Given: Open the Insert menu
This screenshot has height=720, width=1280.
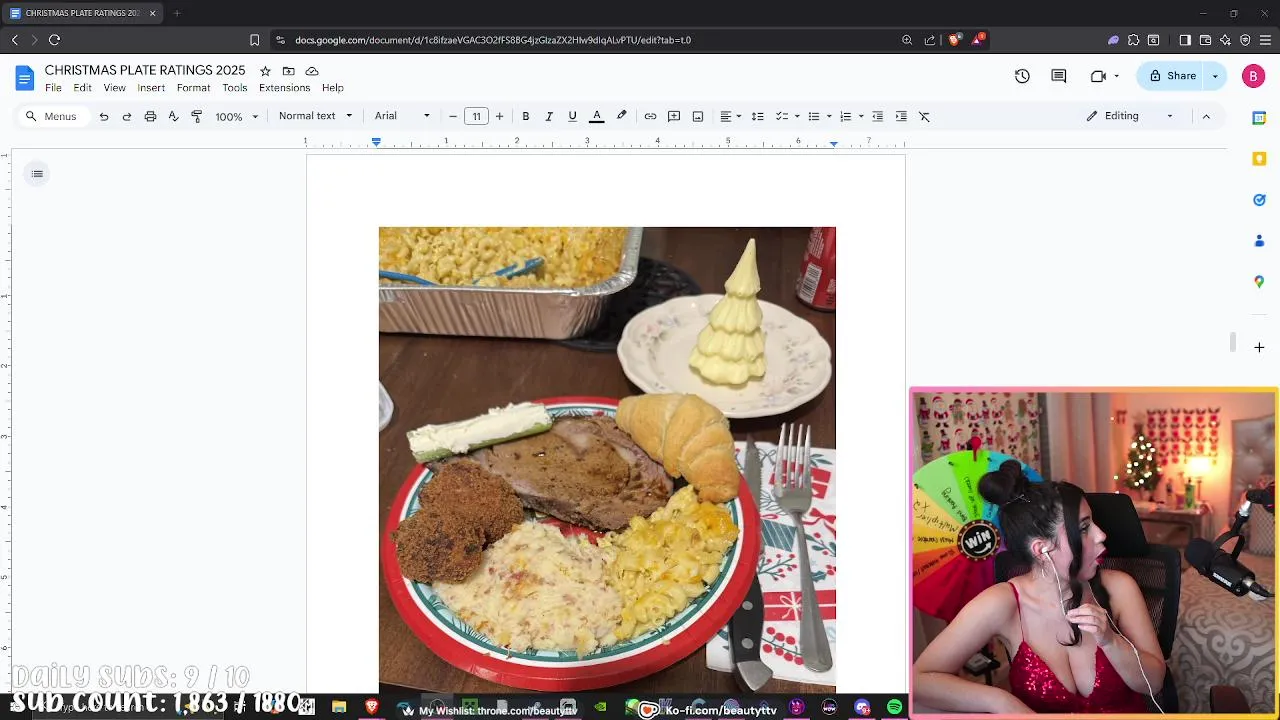Looking at the screenshot, I should [x=151, y=88].
